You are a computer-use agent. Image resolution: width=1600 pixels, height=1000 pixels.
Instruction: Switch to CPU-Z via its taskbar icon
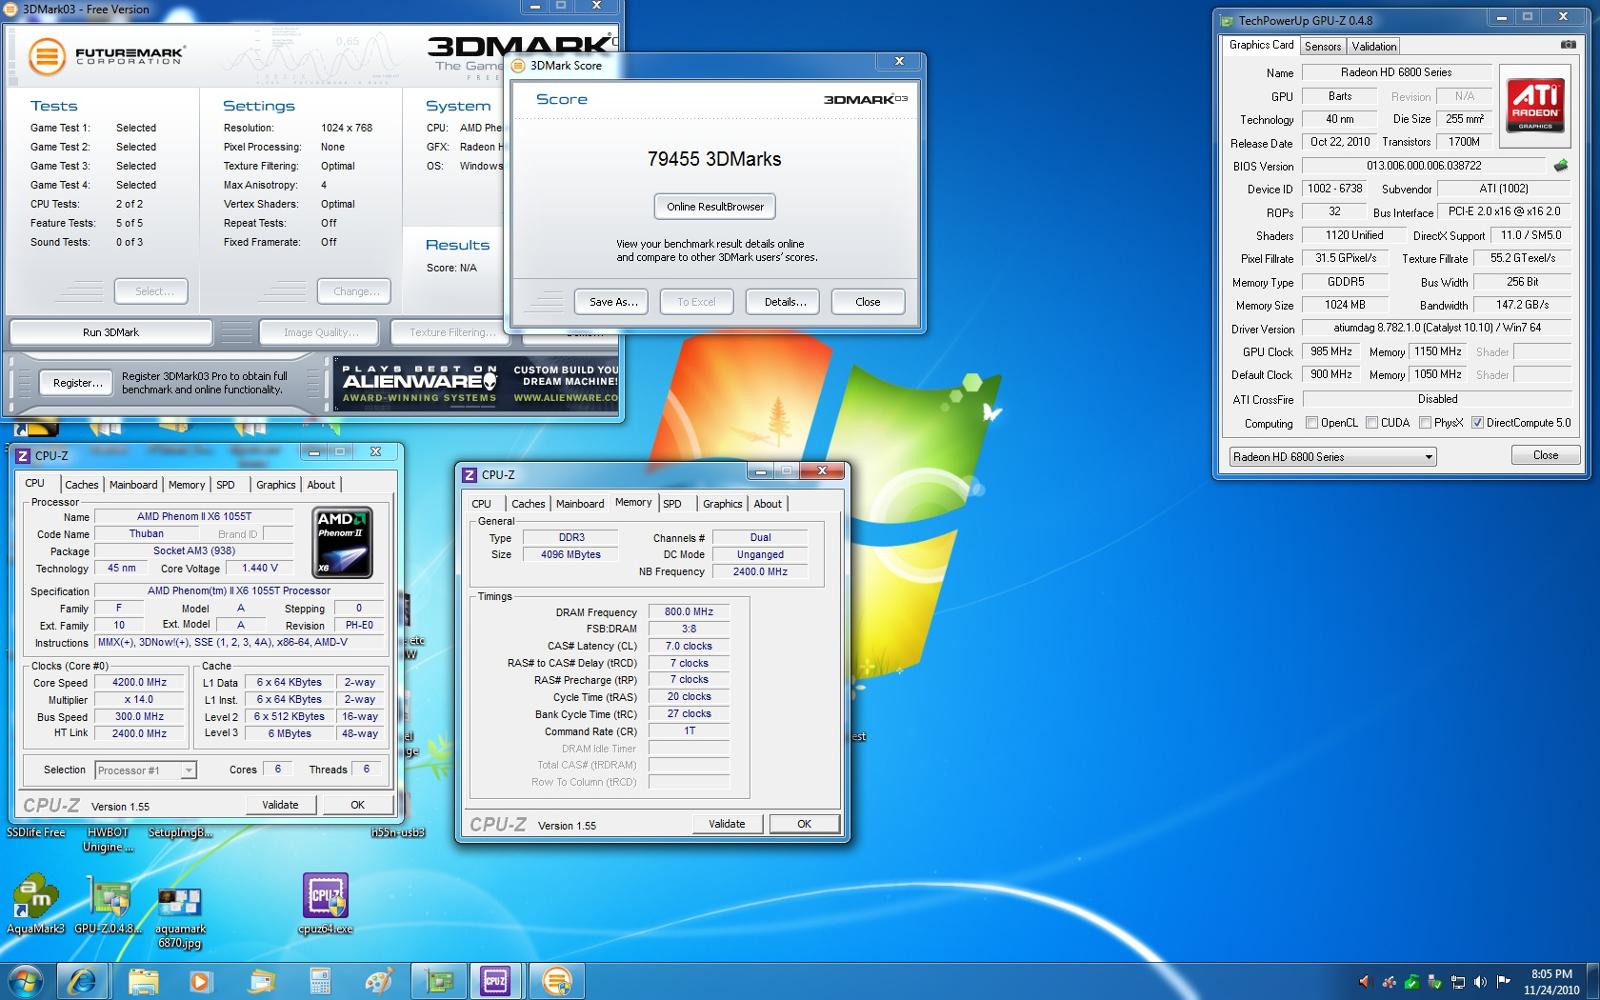coord(496,982)
